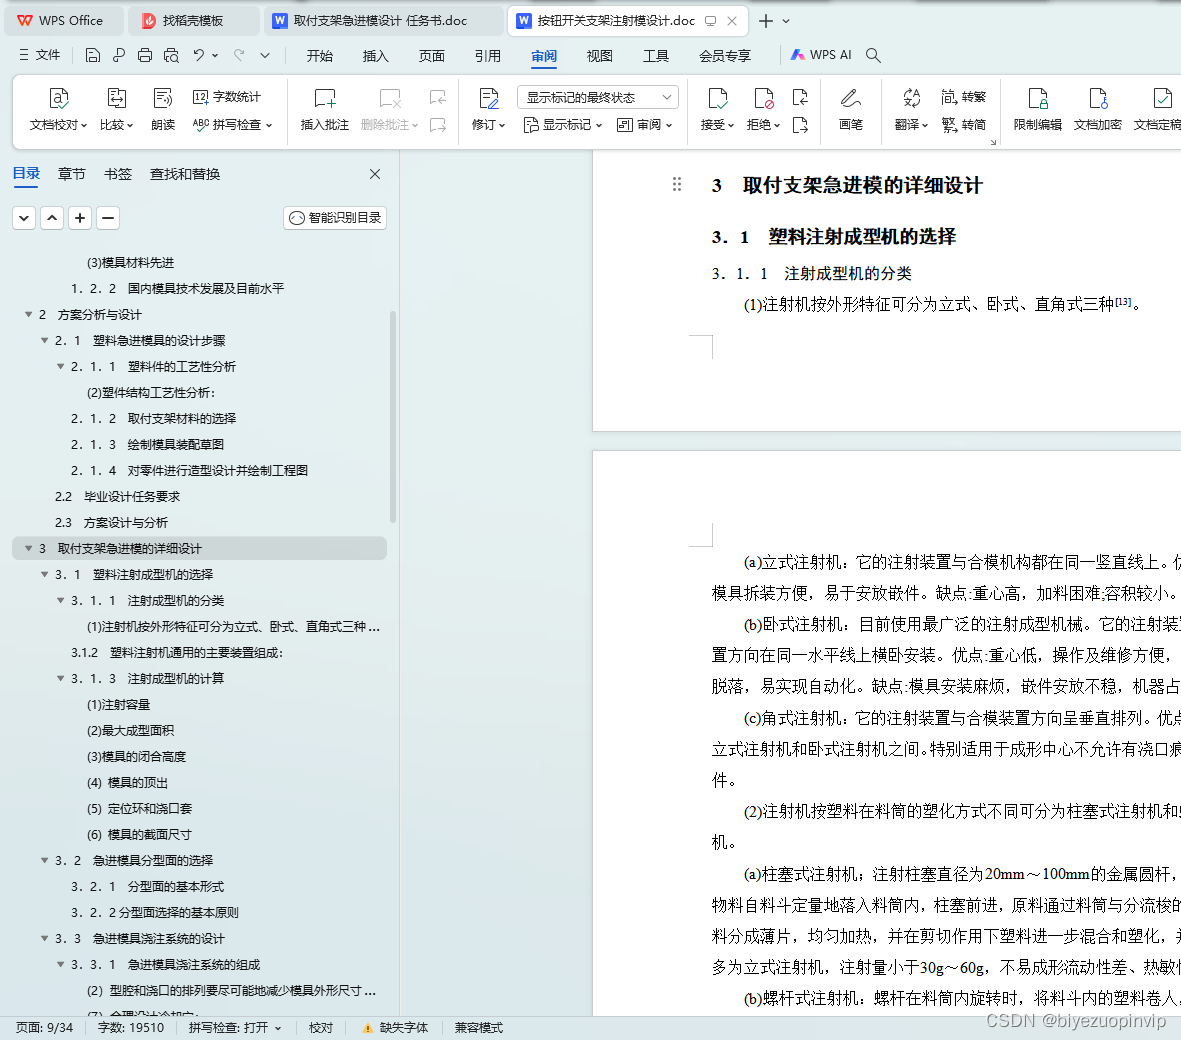
Task: Open 字数统计 word count
Action: pos(227,96)
